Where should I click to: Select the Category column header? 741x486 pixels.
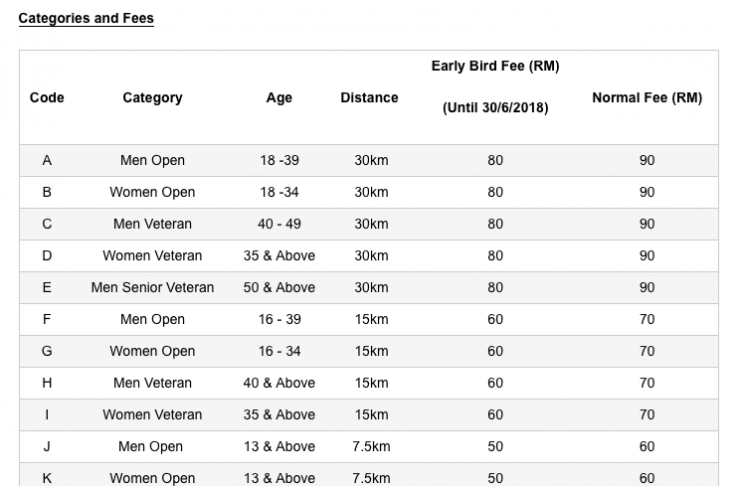(152, 98)
